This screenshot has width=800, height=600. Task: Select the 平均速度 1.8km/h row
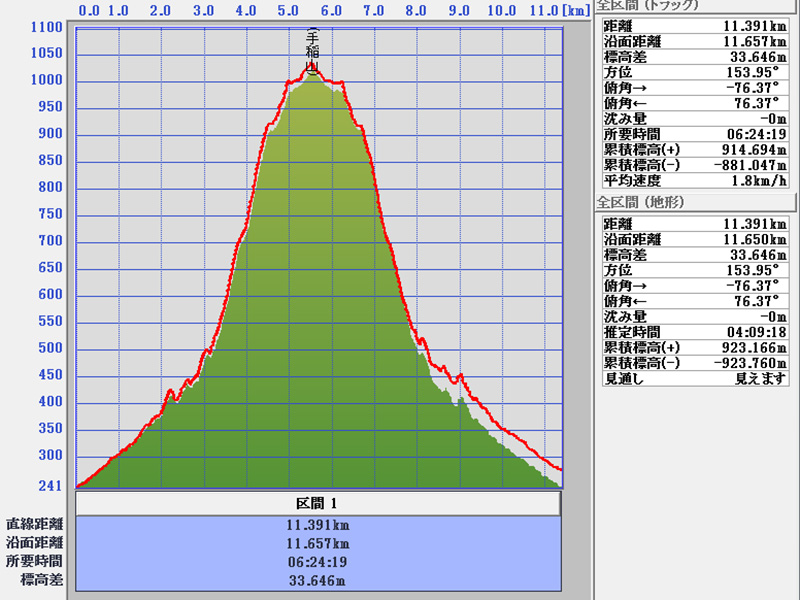point(697,180)
